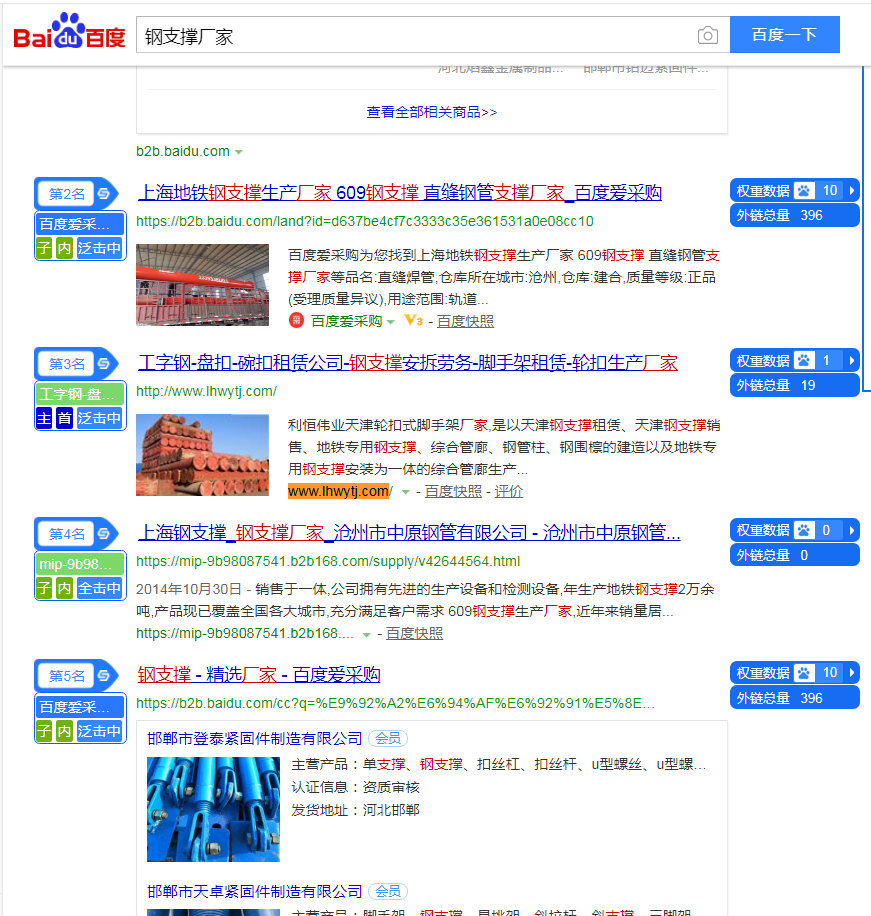Open 百度快照 for lhwytj result
The width and height of the screenshot is (871, 916).
pyautogui.click(x=453, y=492)
